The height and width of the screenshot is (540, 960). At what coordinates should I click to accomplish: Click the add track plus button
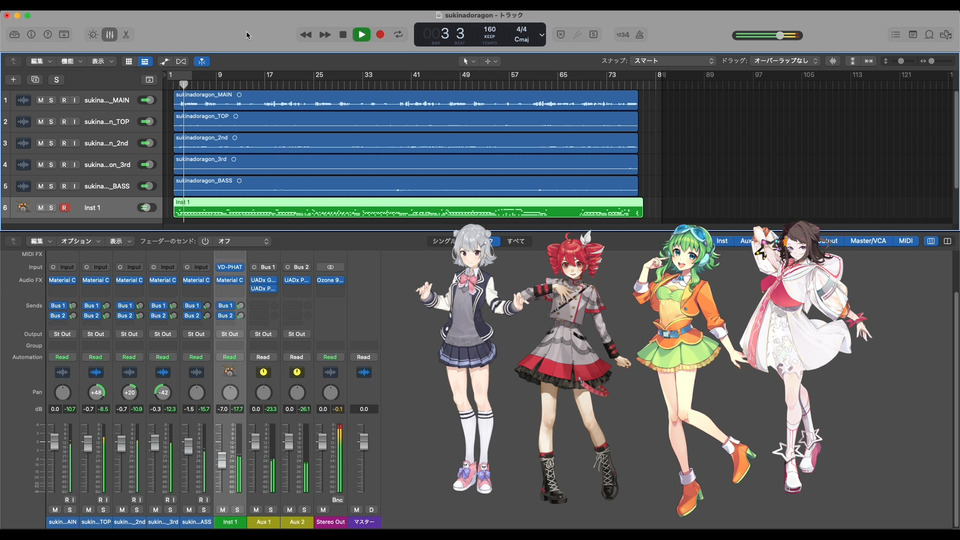(13, 79)
